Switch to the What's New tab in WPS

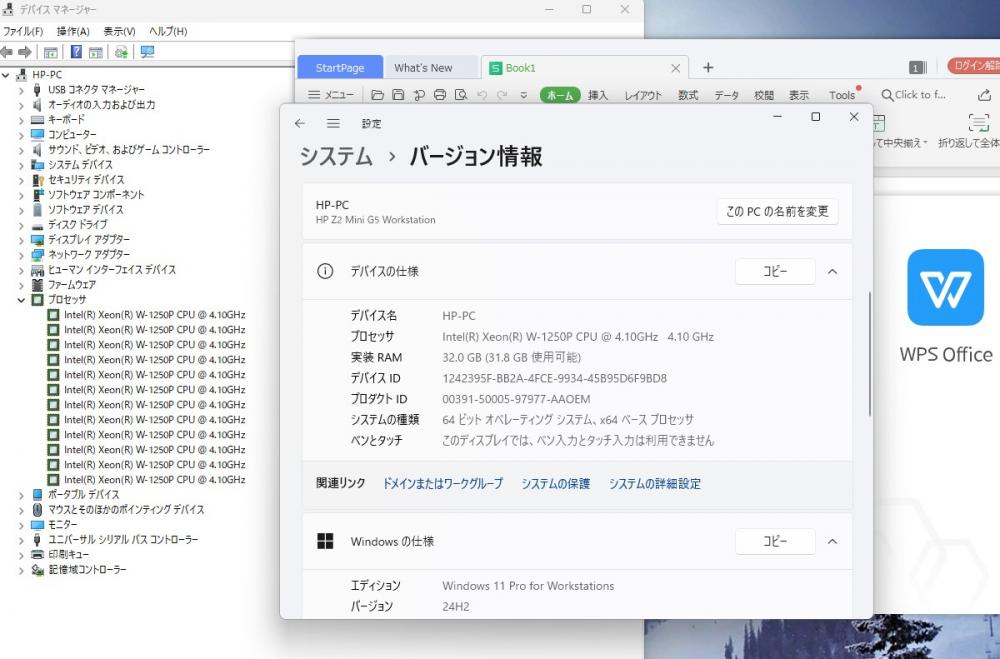coord(423,68)
